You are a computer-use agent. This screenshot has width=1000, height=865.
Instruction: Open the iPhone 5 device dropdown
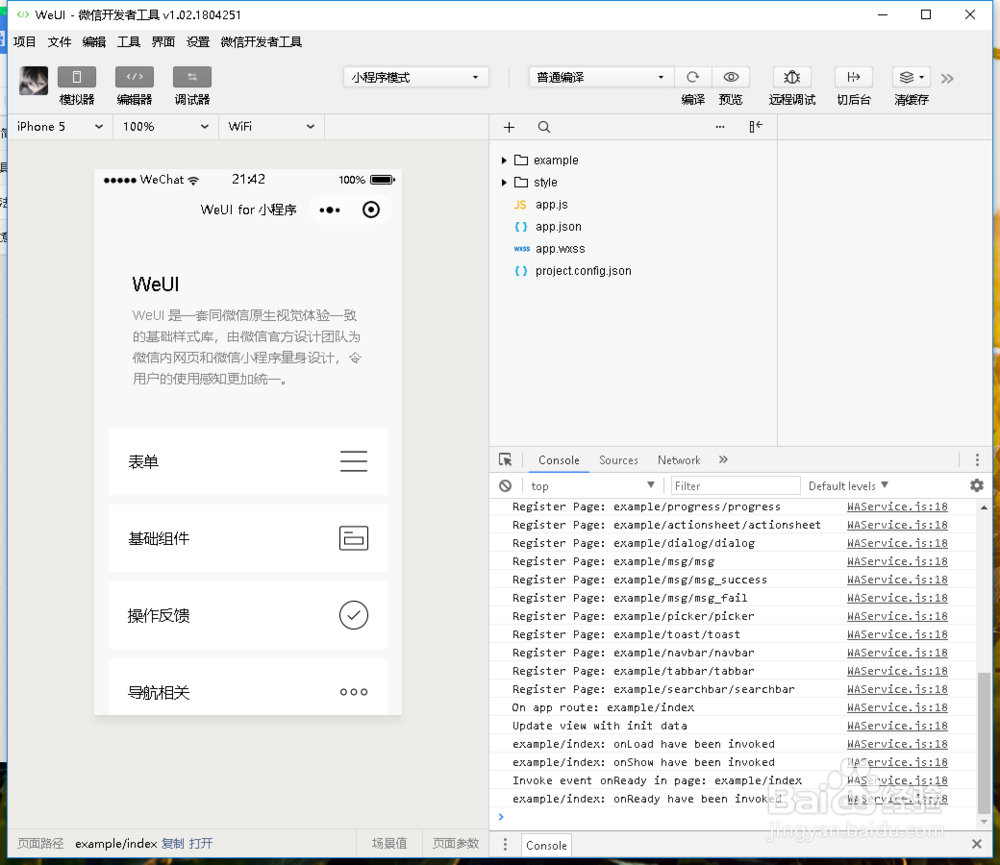coord(60,126)
